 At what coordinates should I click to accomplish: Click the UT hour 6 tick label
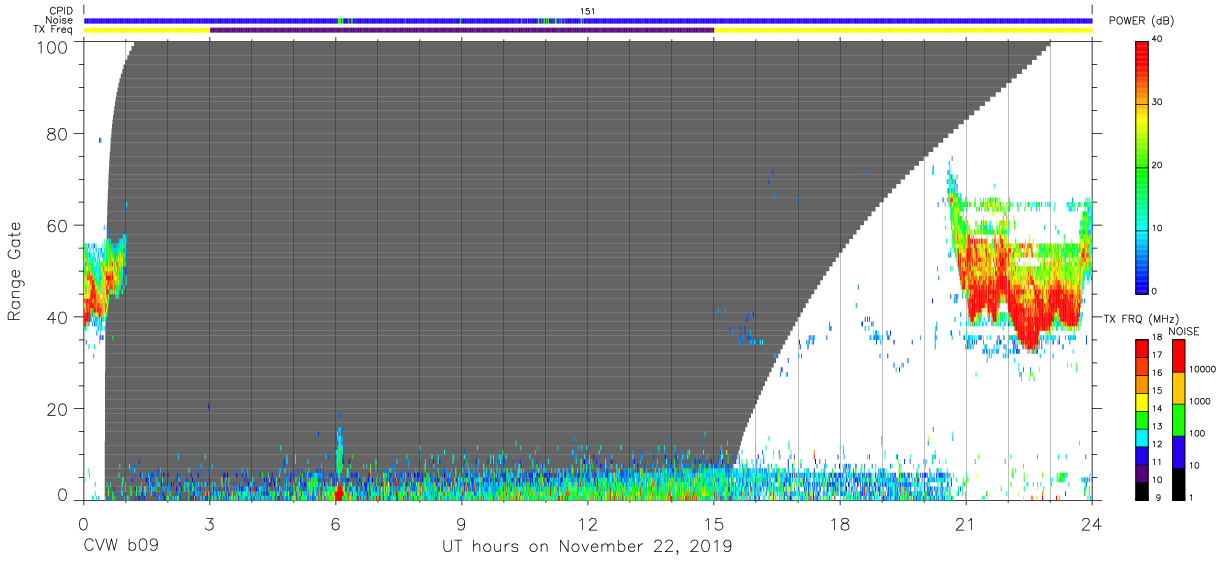pos(336,523)
